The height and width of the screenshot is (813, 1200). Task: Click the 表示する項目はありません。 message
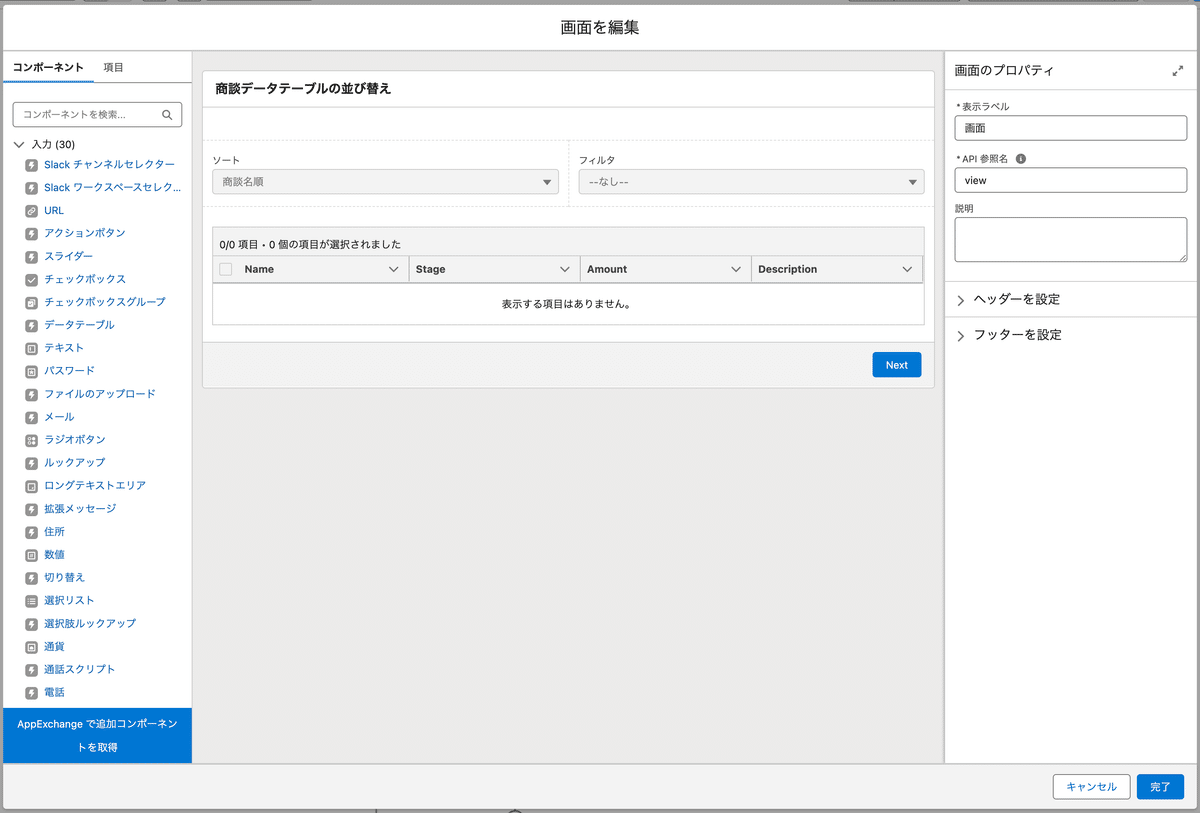(567, 303)
